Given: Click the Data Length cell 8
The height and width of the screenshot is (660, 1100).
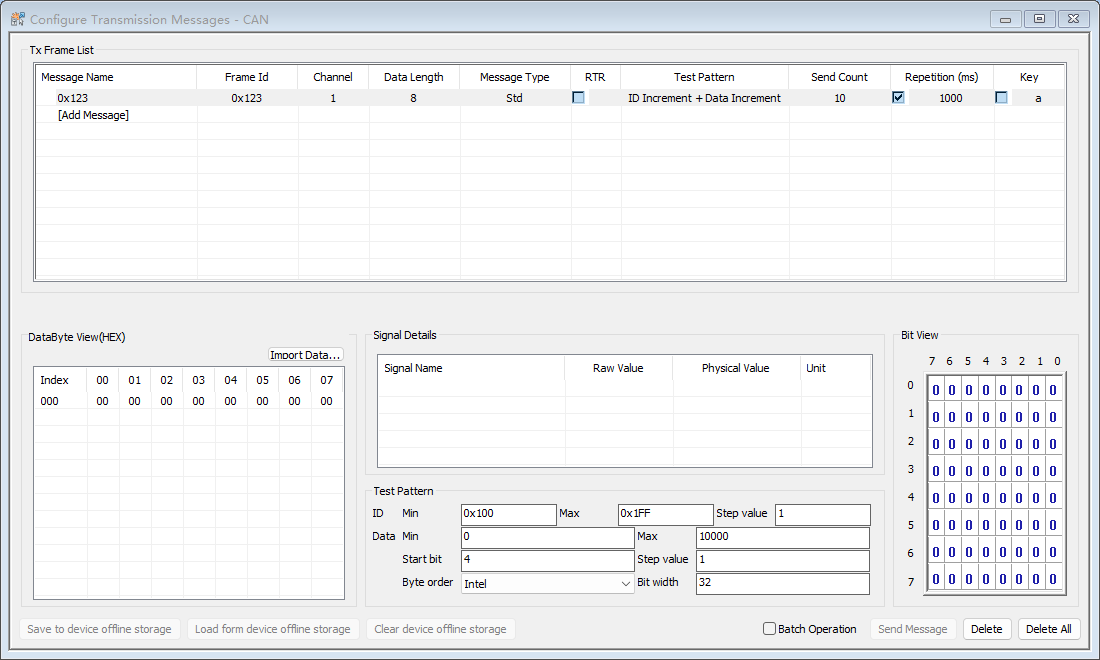Looking at the screenshot, I should point(413,98).
